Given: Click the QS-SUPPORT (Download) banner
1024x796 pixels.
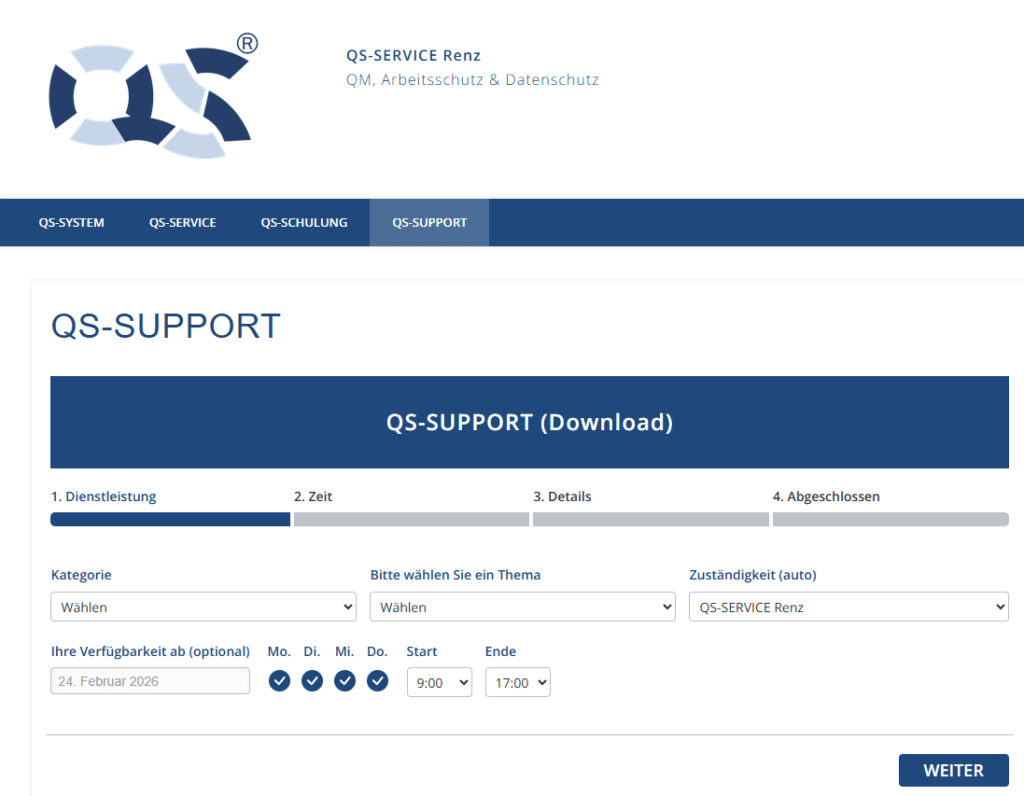Looking at the screenshot, I should [529, 422].
